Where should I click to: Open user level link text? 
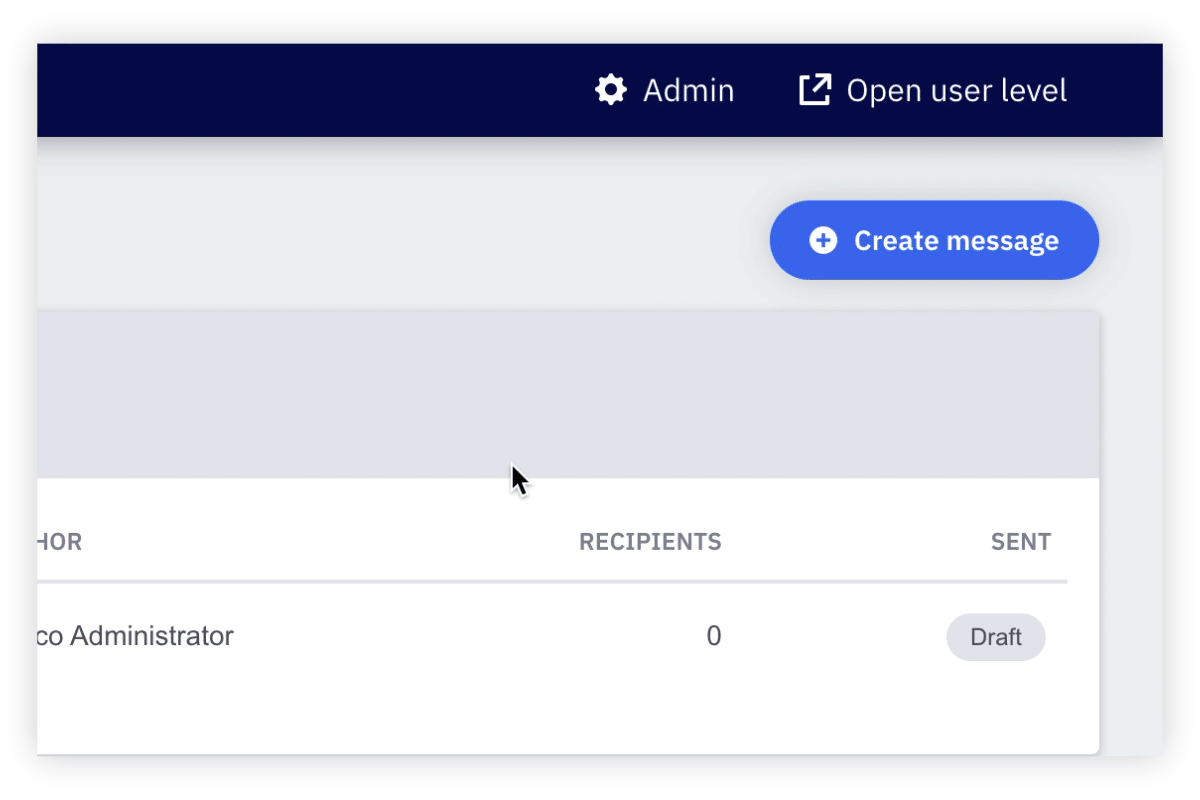click(x=956, y=91)
